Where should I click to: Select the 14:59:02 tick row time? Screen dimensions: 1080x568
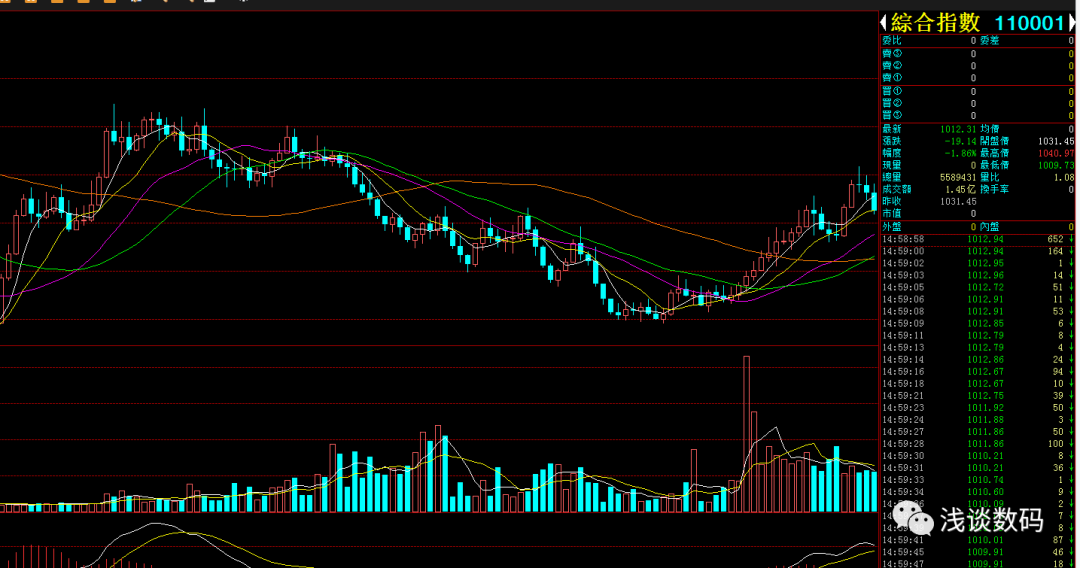coord(903,263)
